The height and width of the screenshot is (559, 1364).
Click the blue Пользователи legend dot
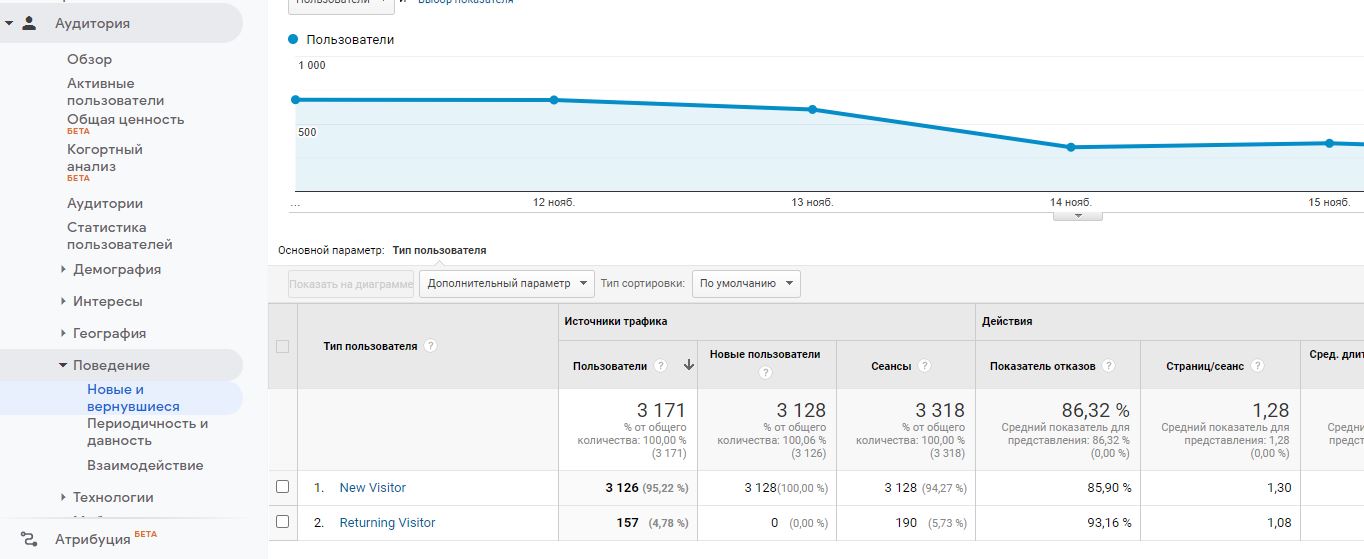pos(293,40)
